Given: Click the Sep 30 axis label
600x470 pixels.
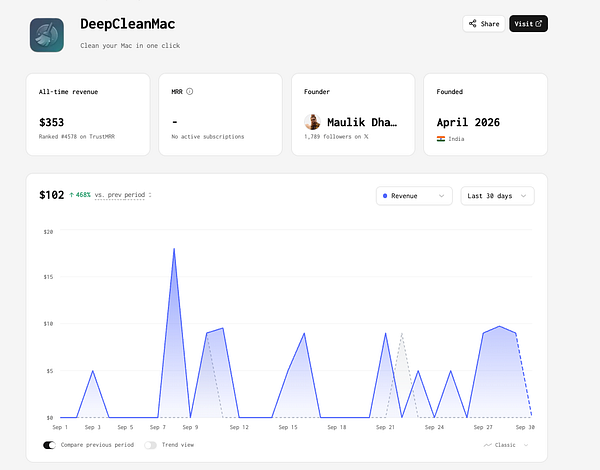Looking at the screenshot, I should (x=525, y=427).
